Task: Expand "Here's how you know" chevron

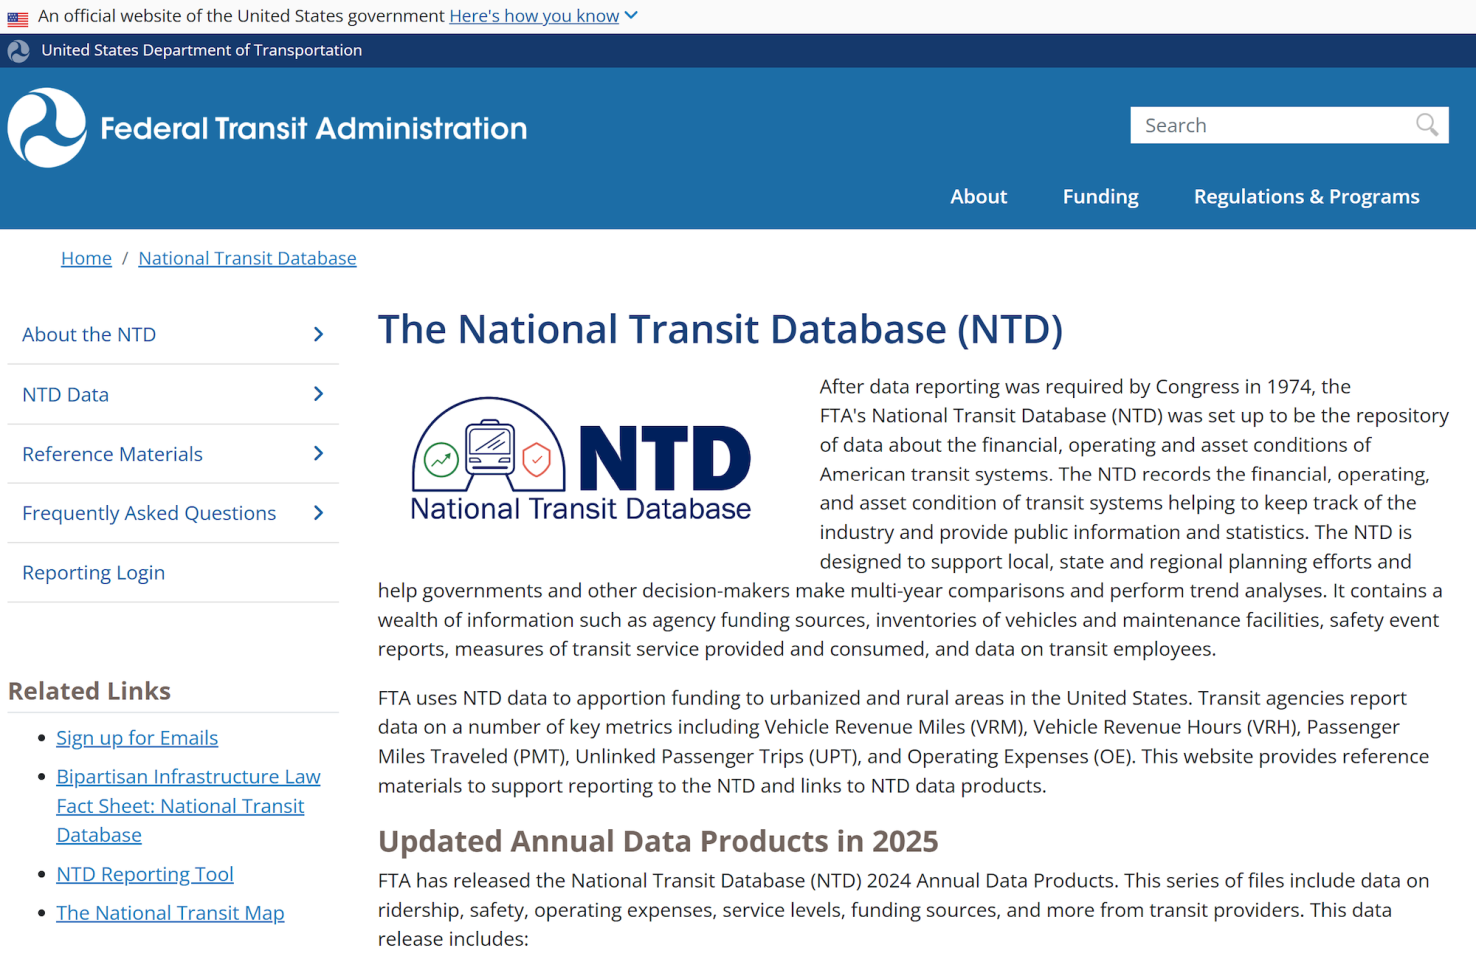Action: (631, 16)
